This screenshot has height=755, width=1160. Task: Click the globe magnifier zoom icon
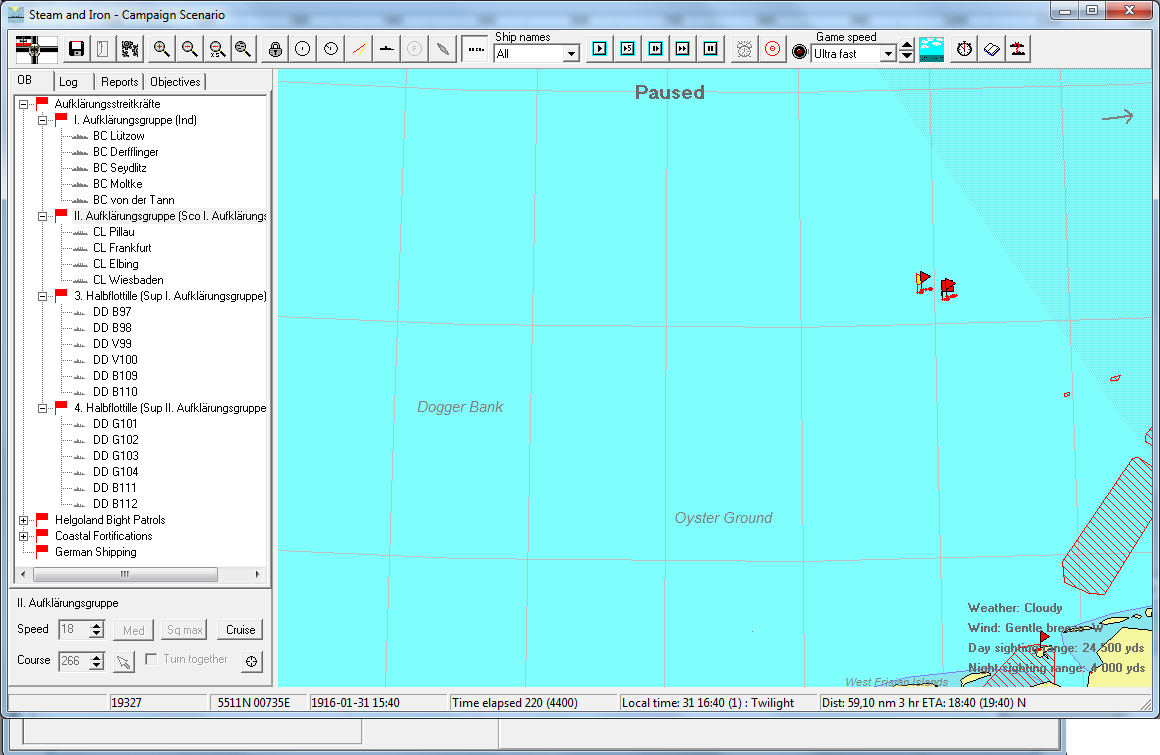pos(243,50)
